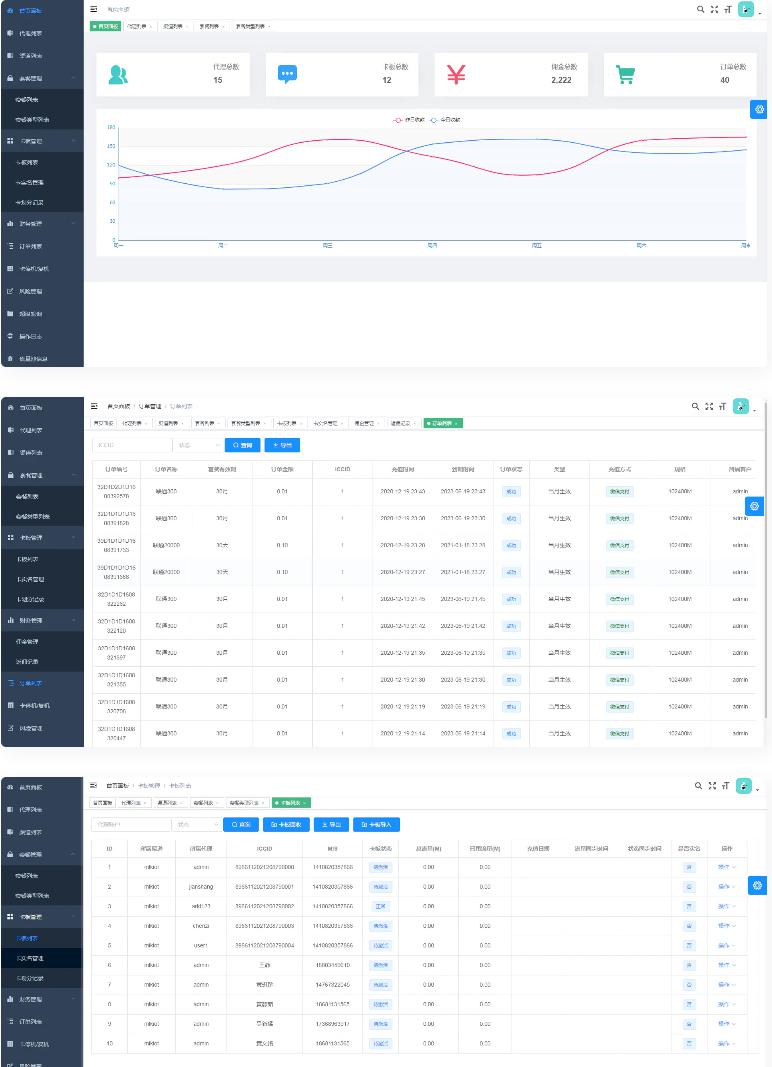Collapse sidebar with dashboard hamburger icon

[x=94, y=9]
